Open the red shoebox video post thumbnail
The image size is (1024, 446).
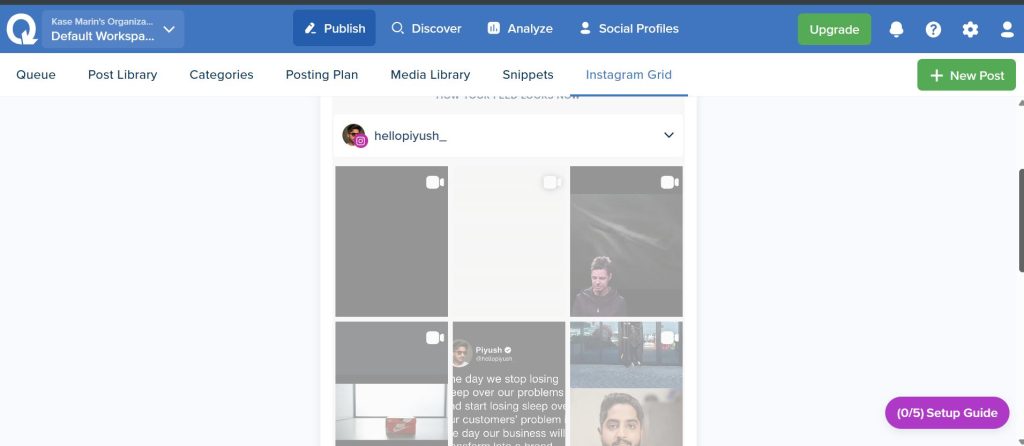[x=392, y=383]
